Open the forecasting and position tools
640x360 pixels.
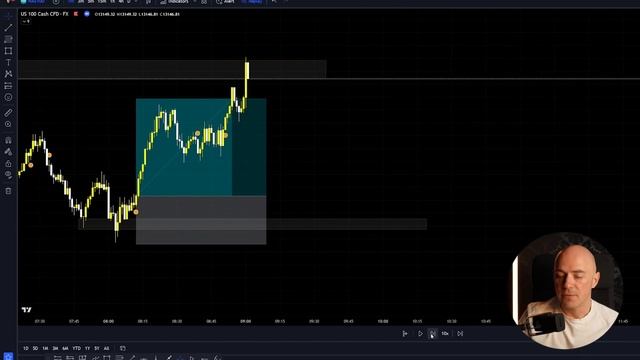tap(8, 86)
